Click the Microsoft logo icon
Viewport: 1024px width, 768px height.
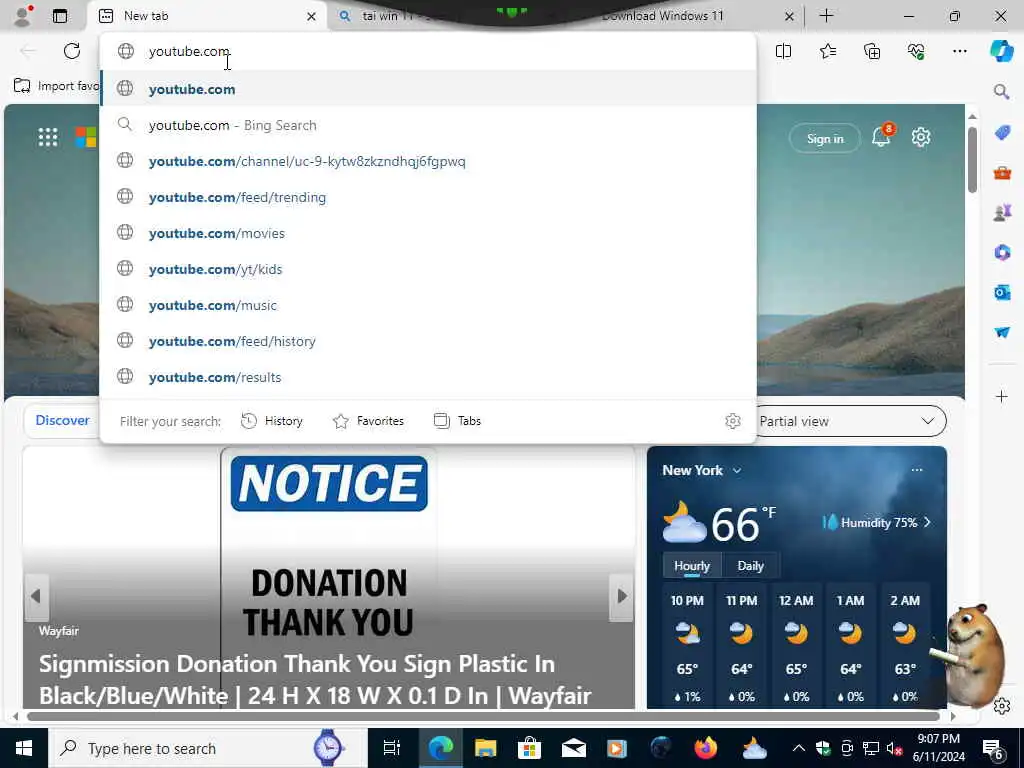86,137
